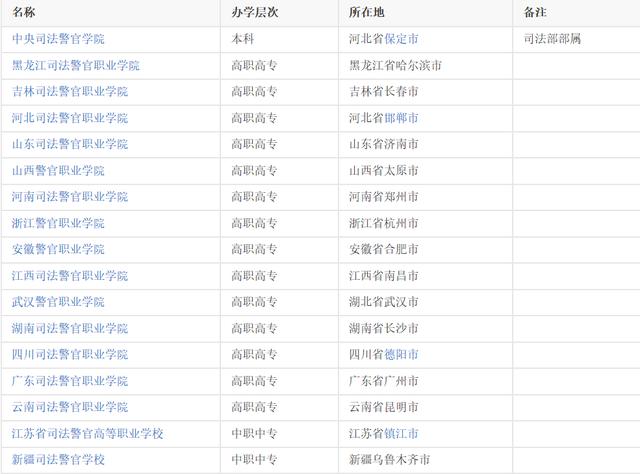Follow the 保定市 city link
This screenshot has height=474, width=640.
click(x=401, y=39)
